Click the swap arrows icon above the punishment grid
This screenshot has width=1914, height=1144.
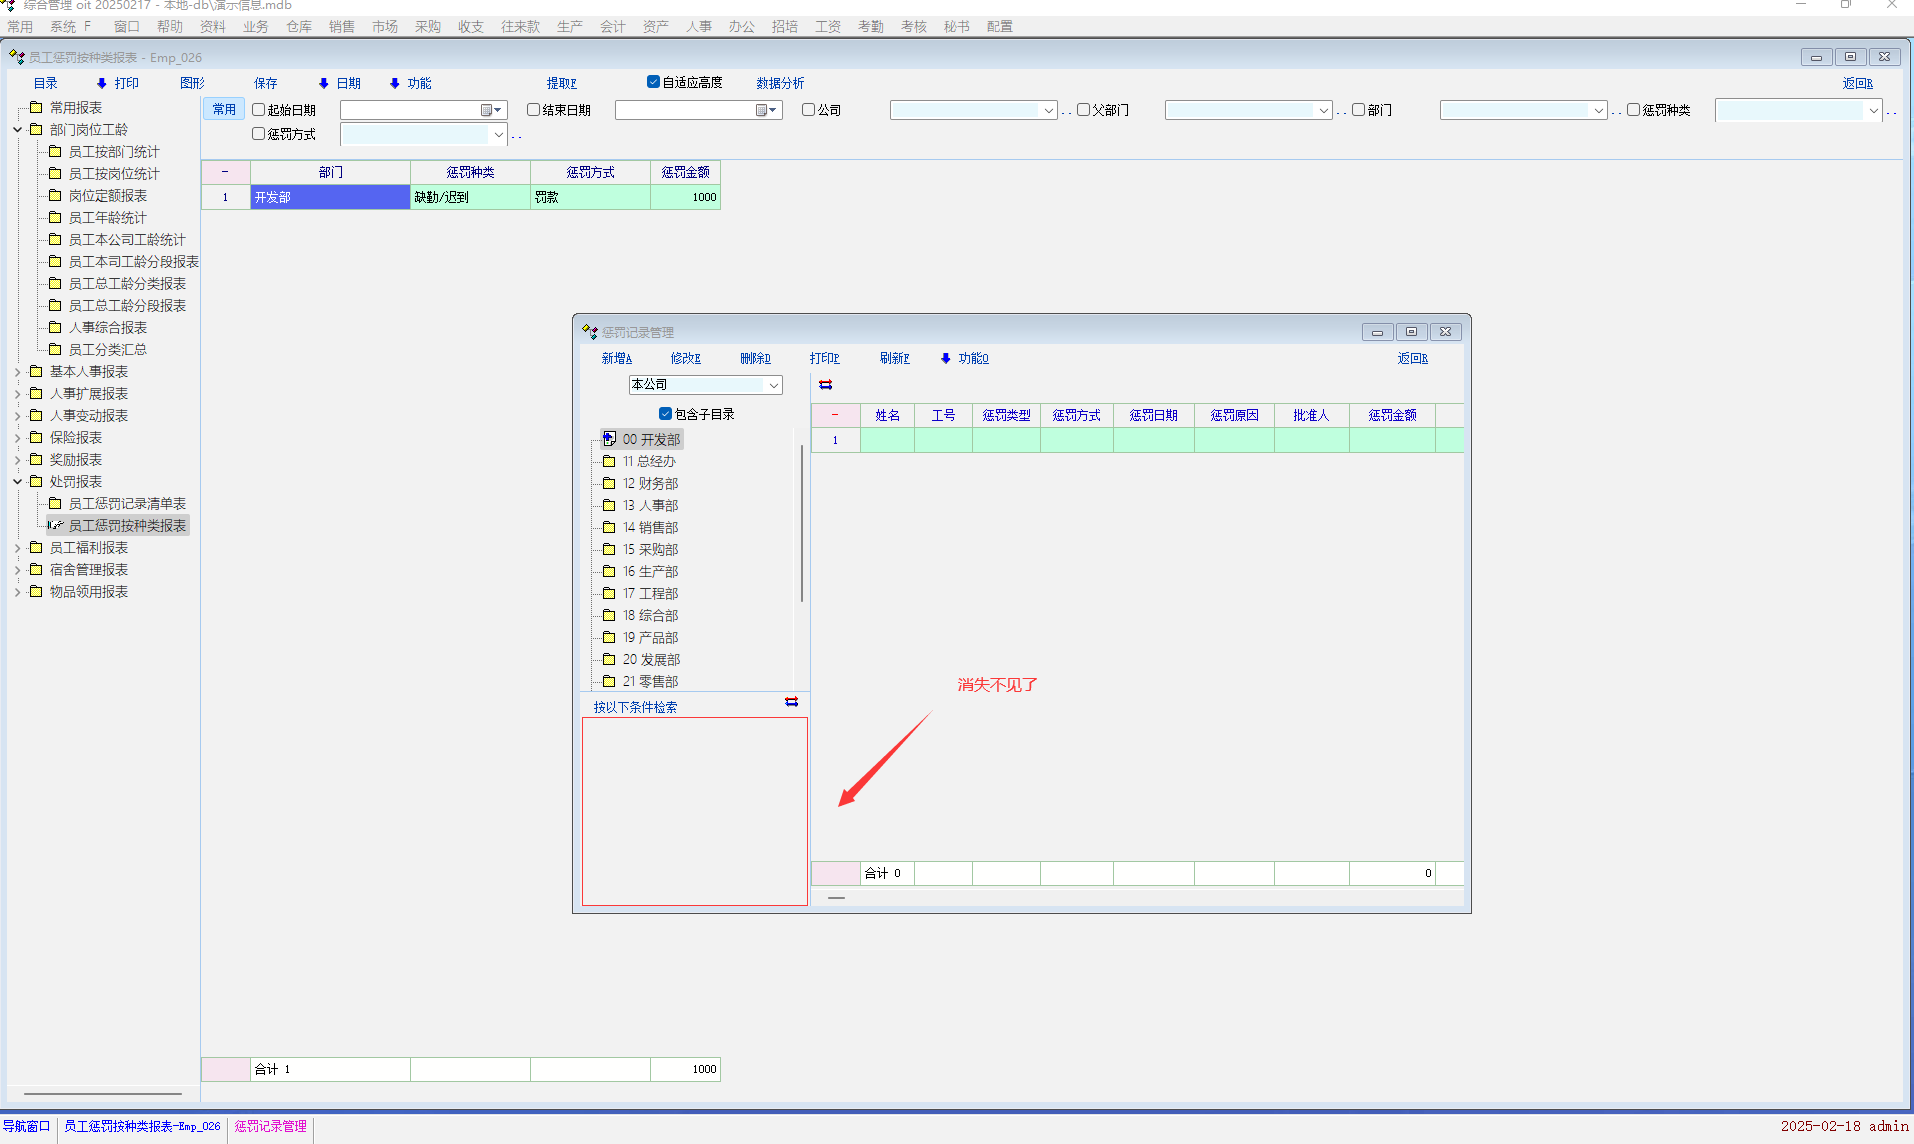point(825,385)
